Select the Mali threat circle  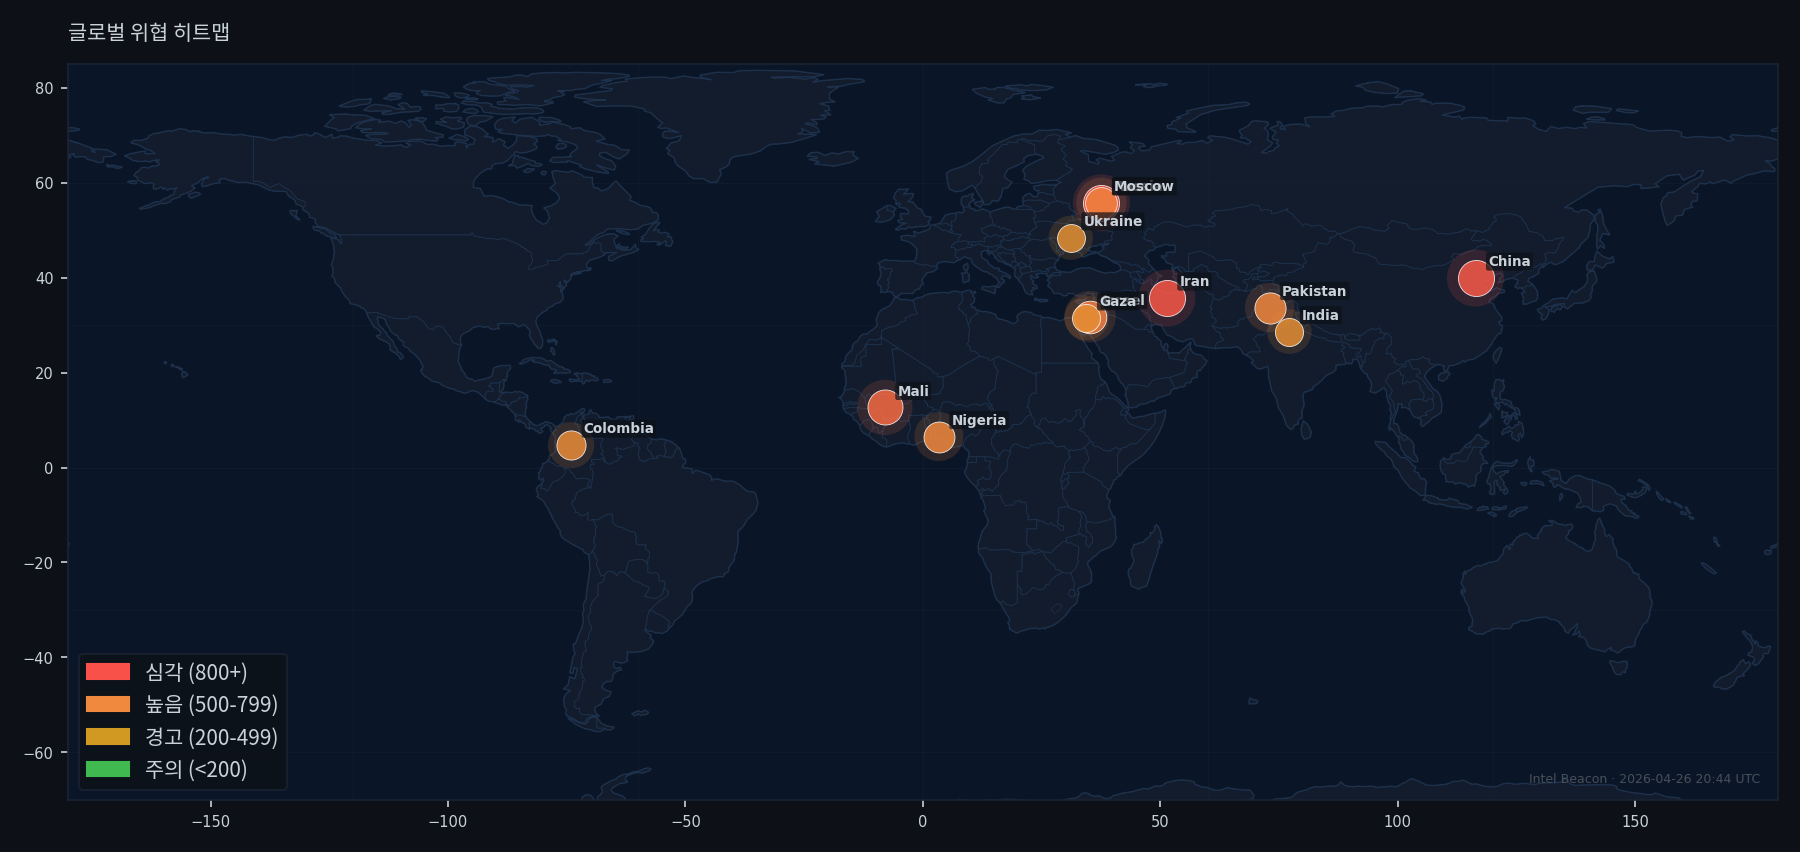(885, 407)
